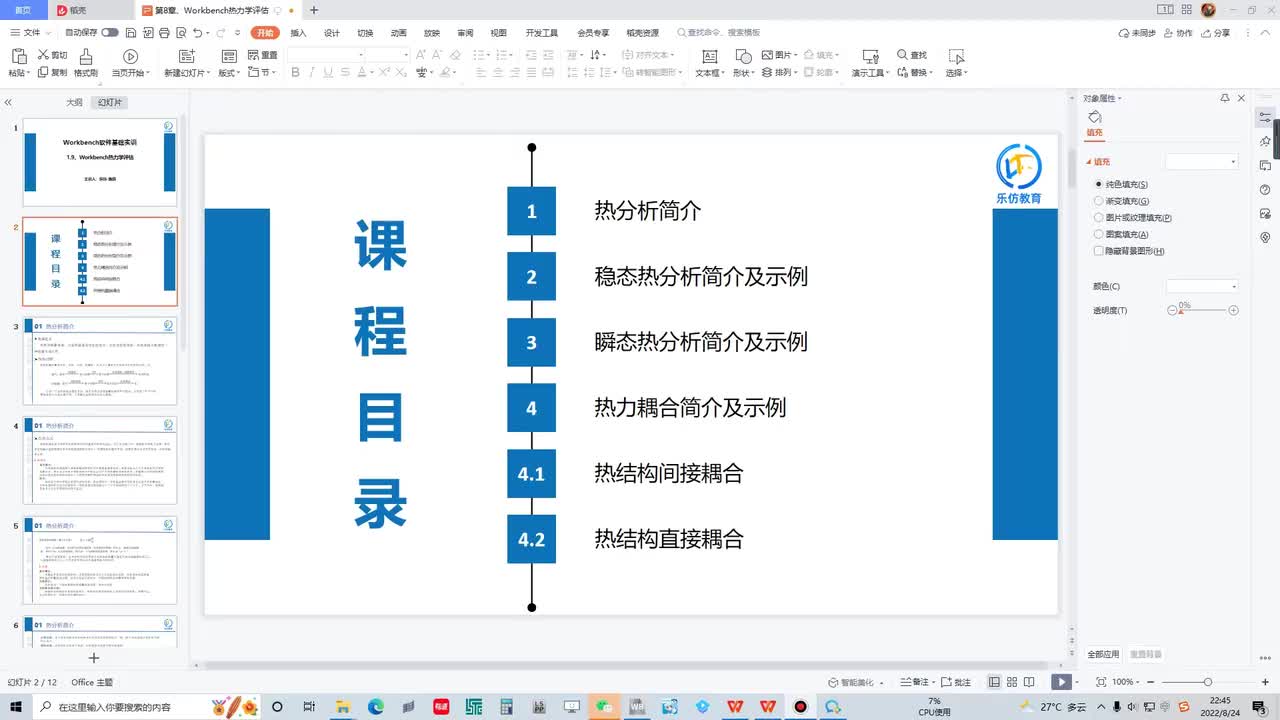The image size is (1280, 720).
Task: Click the Share (分享) button
Action: pos(1216,33)
